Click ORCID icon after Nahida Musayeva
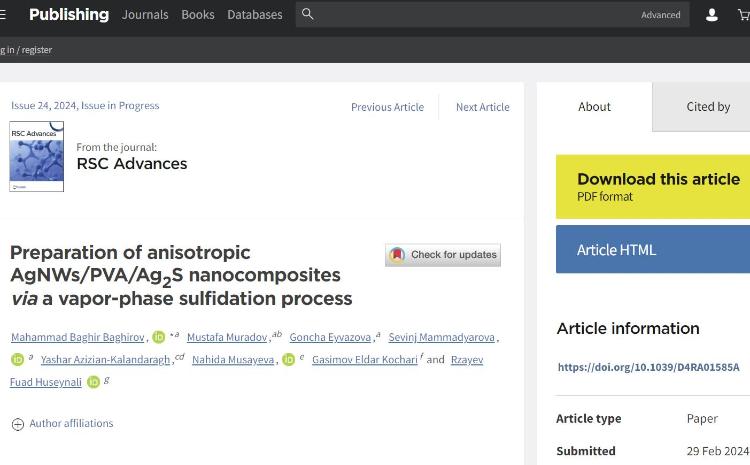 (288, 360)
